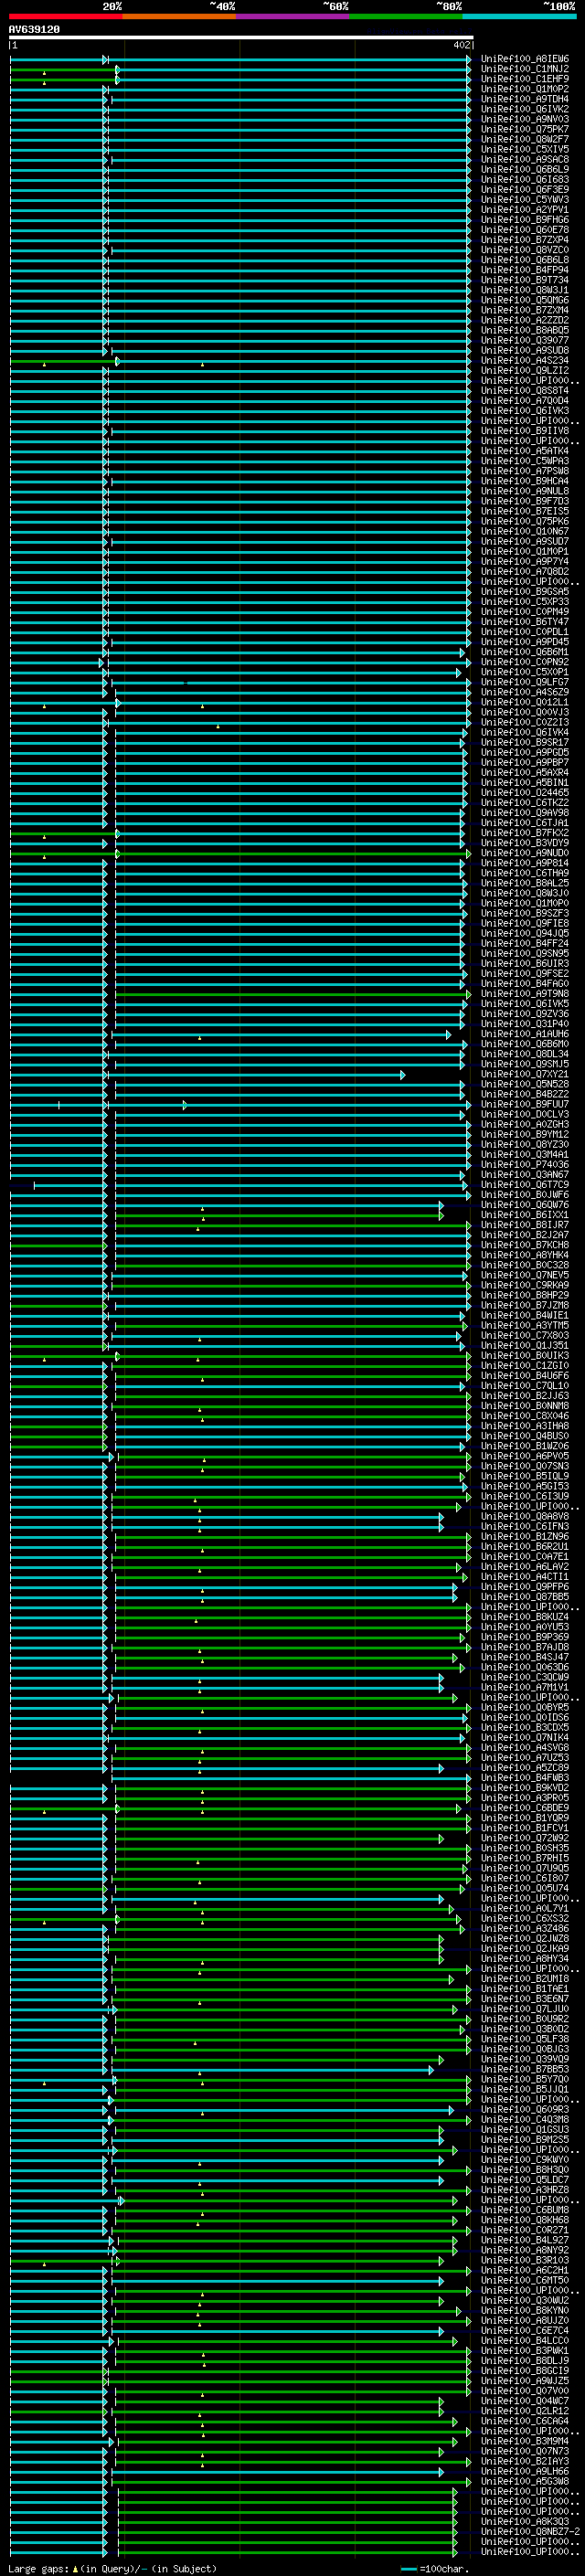Open hit UniRef100_B9GSA5
Viewport: 585px width, 2576px height.
[525, 592]
